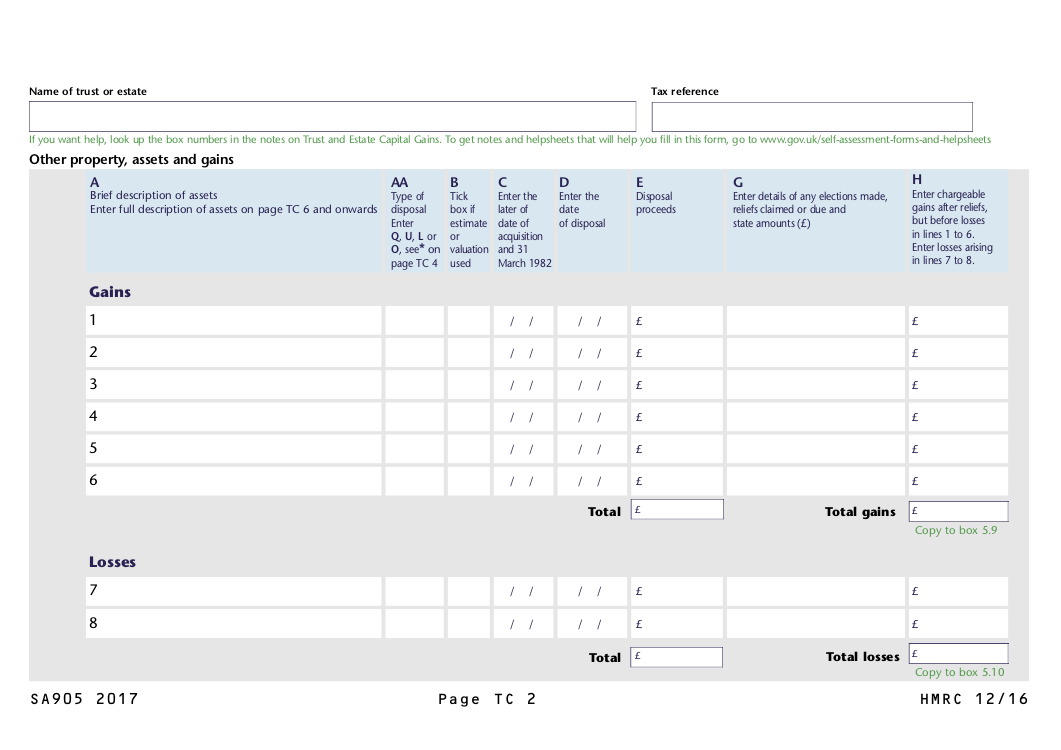Click row 8 acquisition date field

point(523,623)
